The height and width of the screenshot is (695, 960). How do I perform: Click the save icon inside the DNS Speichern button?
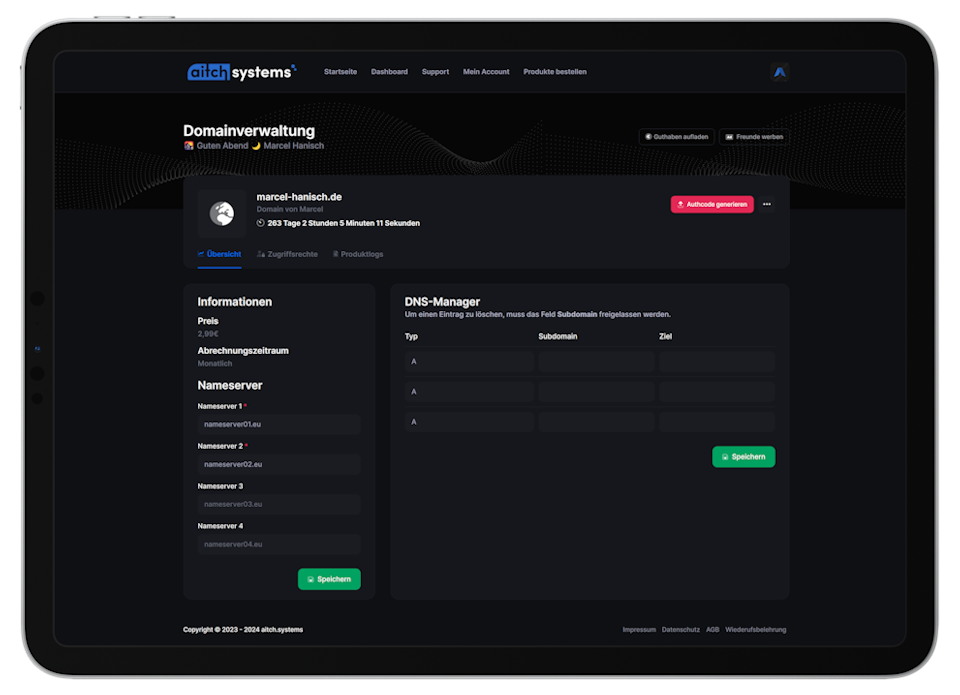pyautogui.click(x=727, y=456)
